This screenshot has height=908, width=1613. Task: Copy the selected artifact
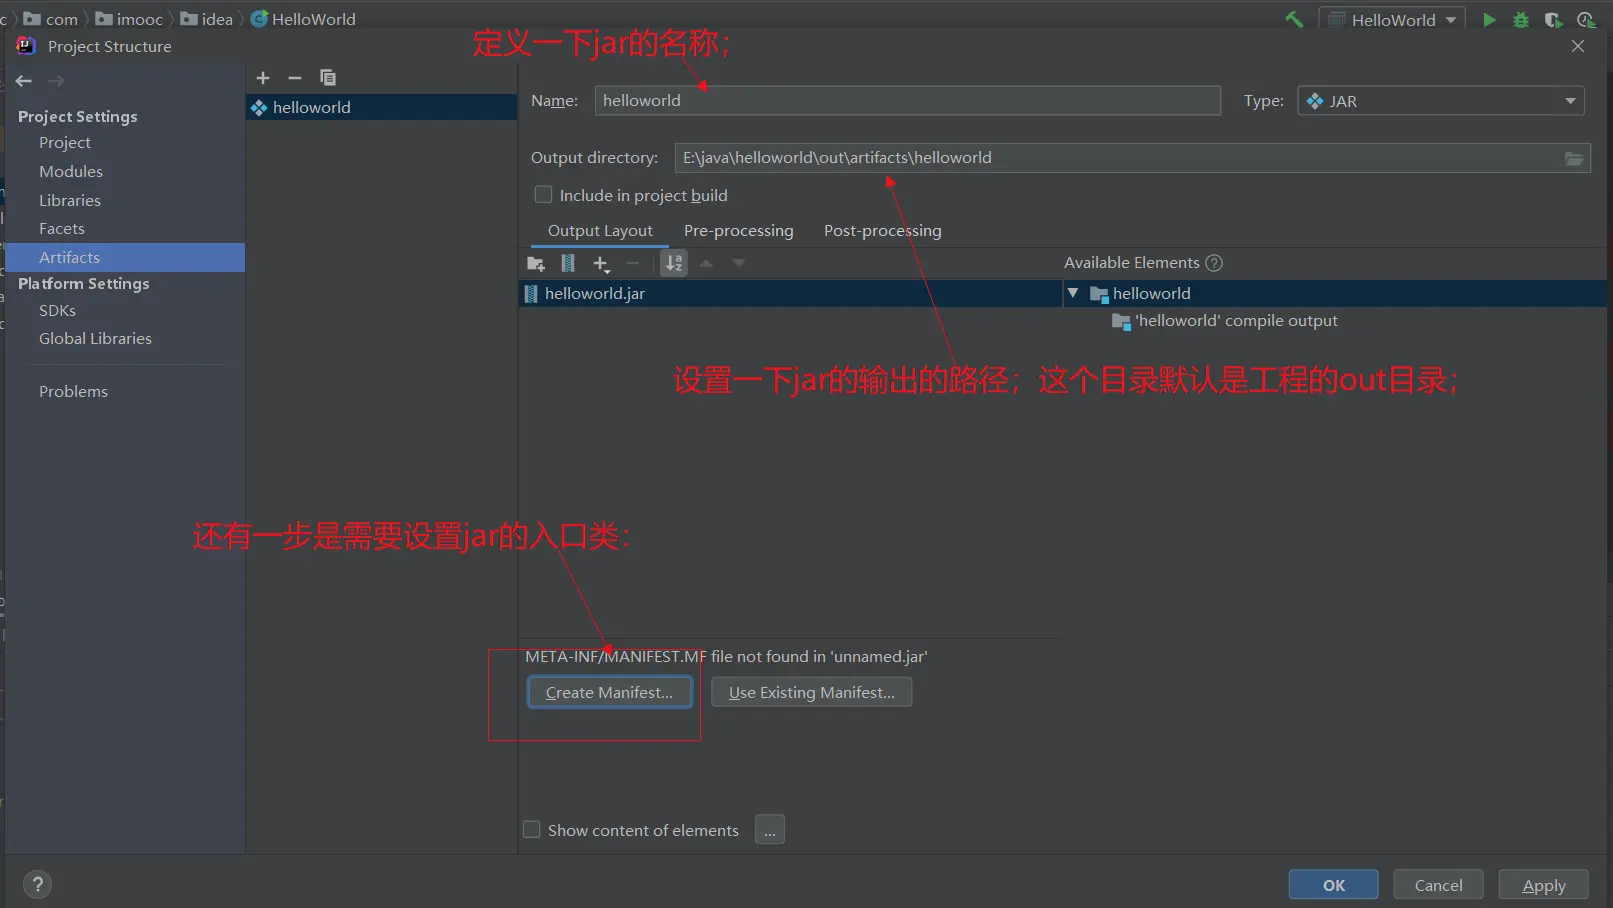[328, 78]
